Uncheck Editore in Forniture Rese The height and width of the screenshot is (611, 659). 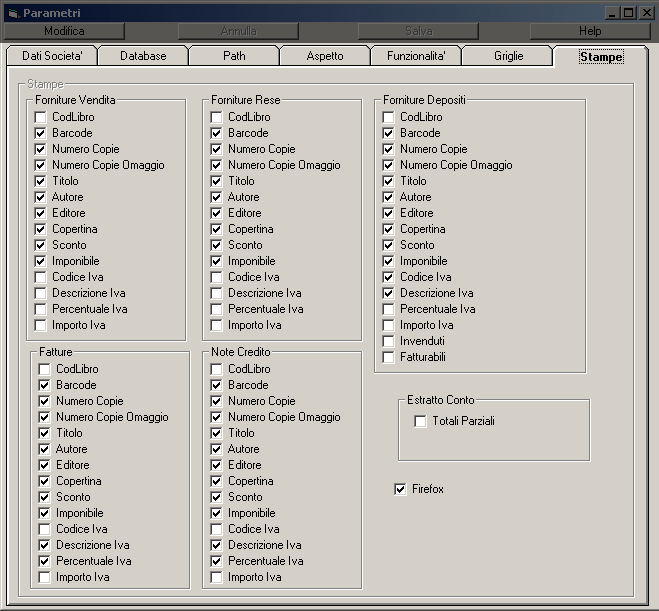coord(216,213)
